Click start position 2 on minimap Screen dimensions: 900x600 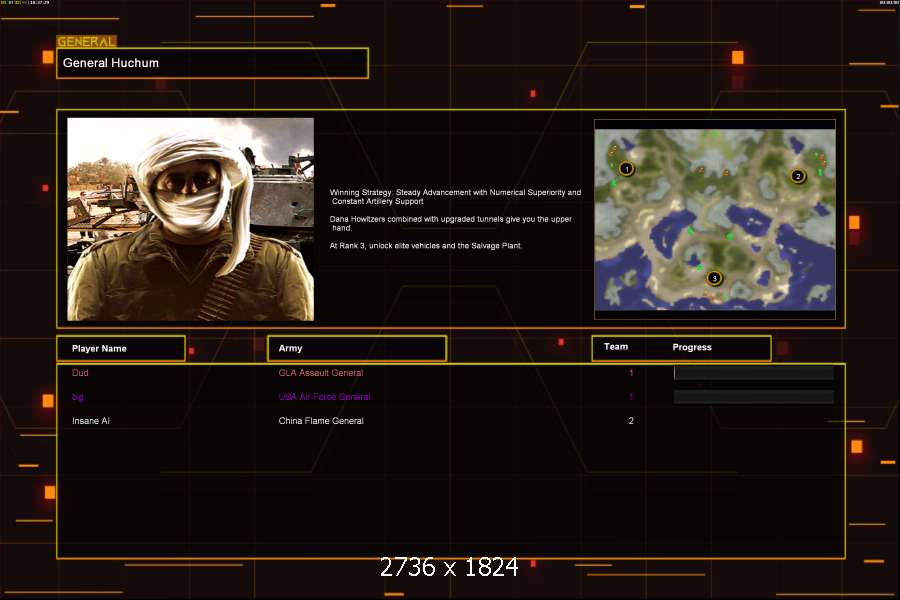coord(797,176)
